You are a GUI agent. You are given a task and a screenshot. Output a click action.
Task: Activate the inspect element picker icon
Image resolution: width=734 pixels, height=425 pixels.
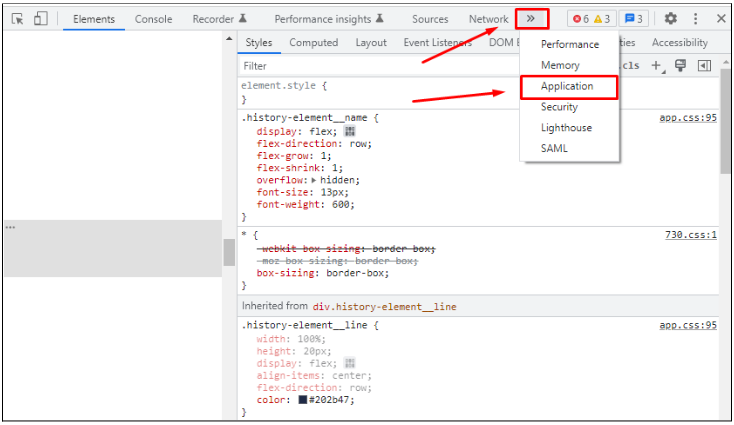[17, 19]
